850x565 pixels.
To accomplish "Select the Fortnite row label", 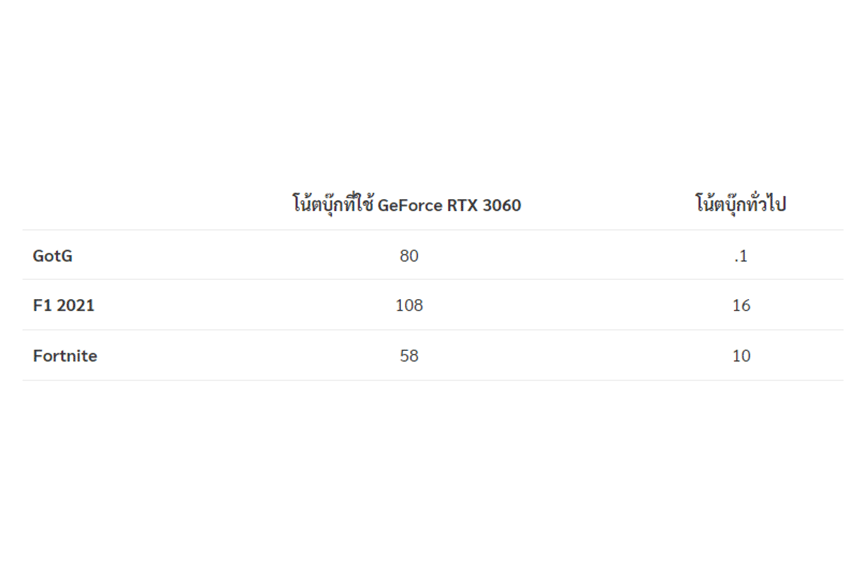I will click(65, 356).
